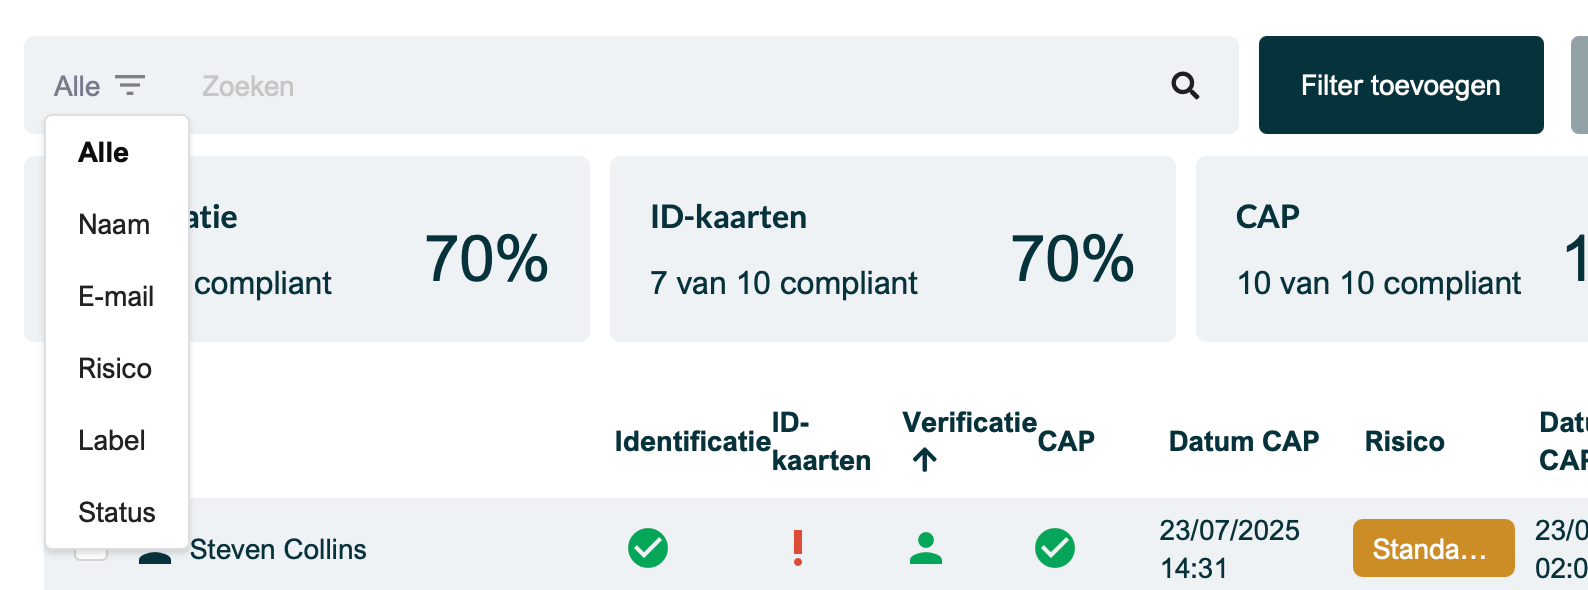The width and height of the screenshot is (1588, 590).
Task: Click Steven Collins' green Identificatie checkmark
Action: [x=648, y=548]
